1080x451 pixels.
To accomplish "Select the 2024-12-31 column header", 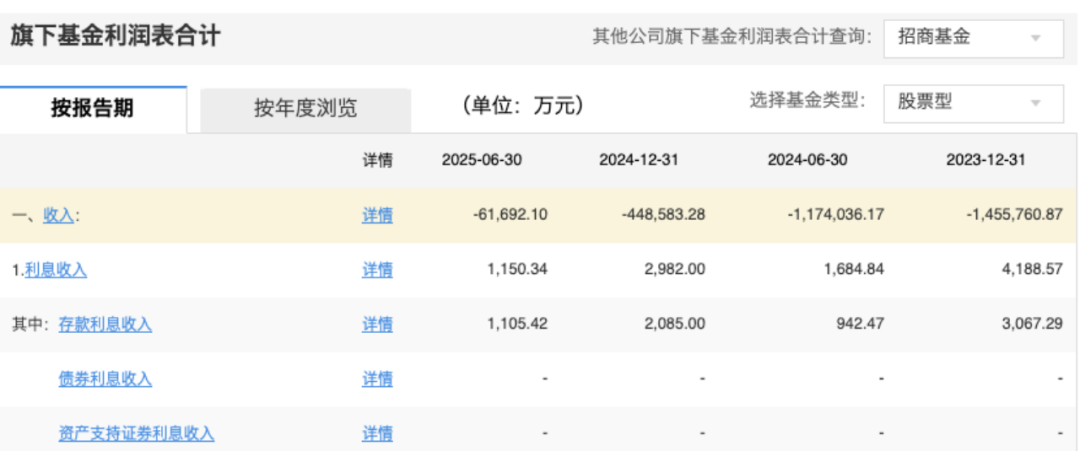I will coord(639,160).
